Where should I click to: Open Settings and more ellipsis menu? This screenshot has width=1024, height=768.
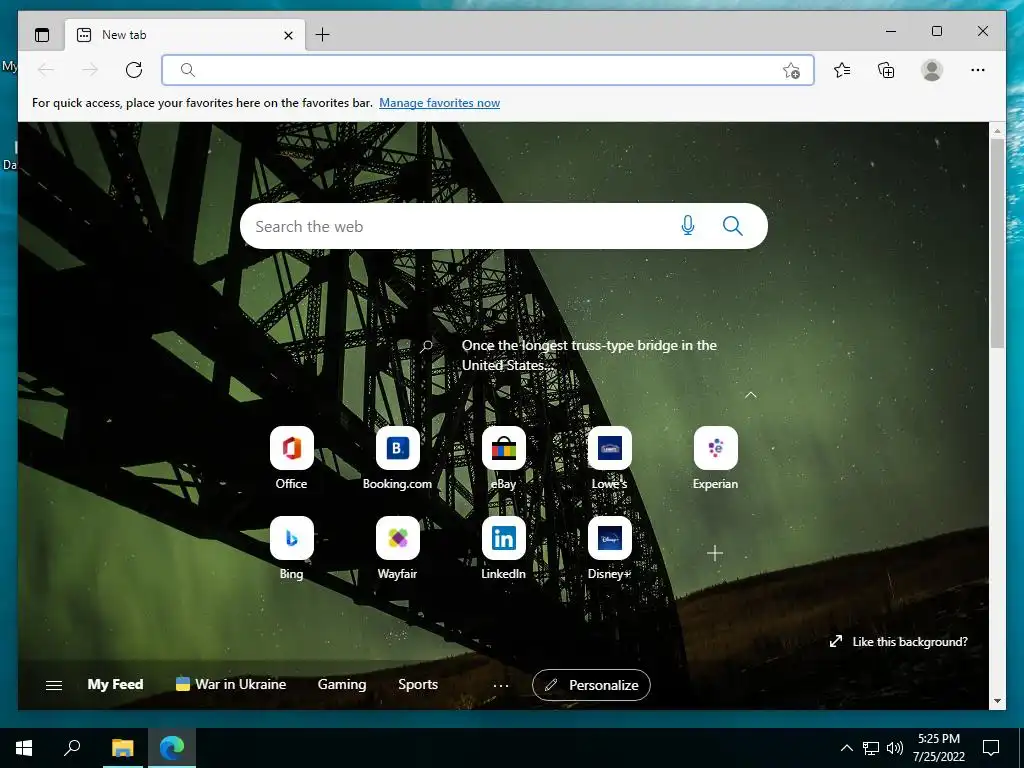point(977,70)
